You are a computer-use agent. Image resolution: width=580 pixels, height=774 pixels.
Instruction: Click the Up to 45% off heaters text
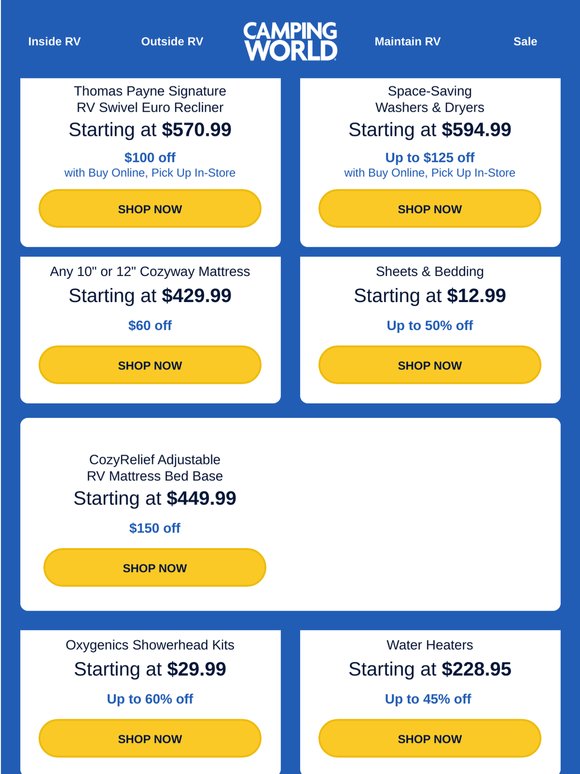(428, 698)
